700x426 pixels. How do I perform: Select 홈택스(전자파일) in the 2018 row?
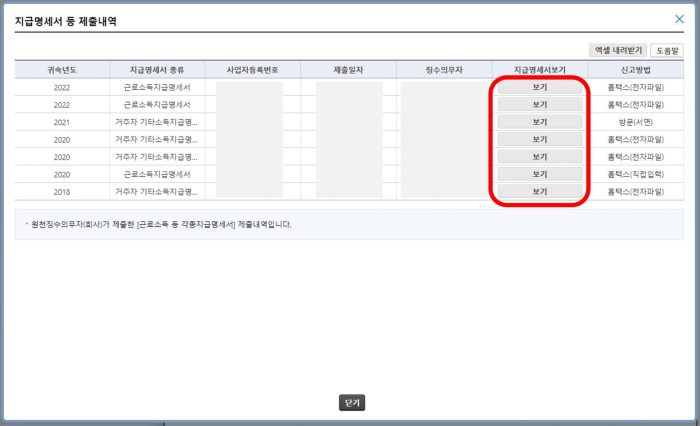click(x=636, y=192)
